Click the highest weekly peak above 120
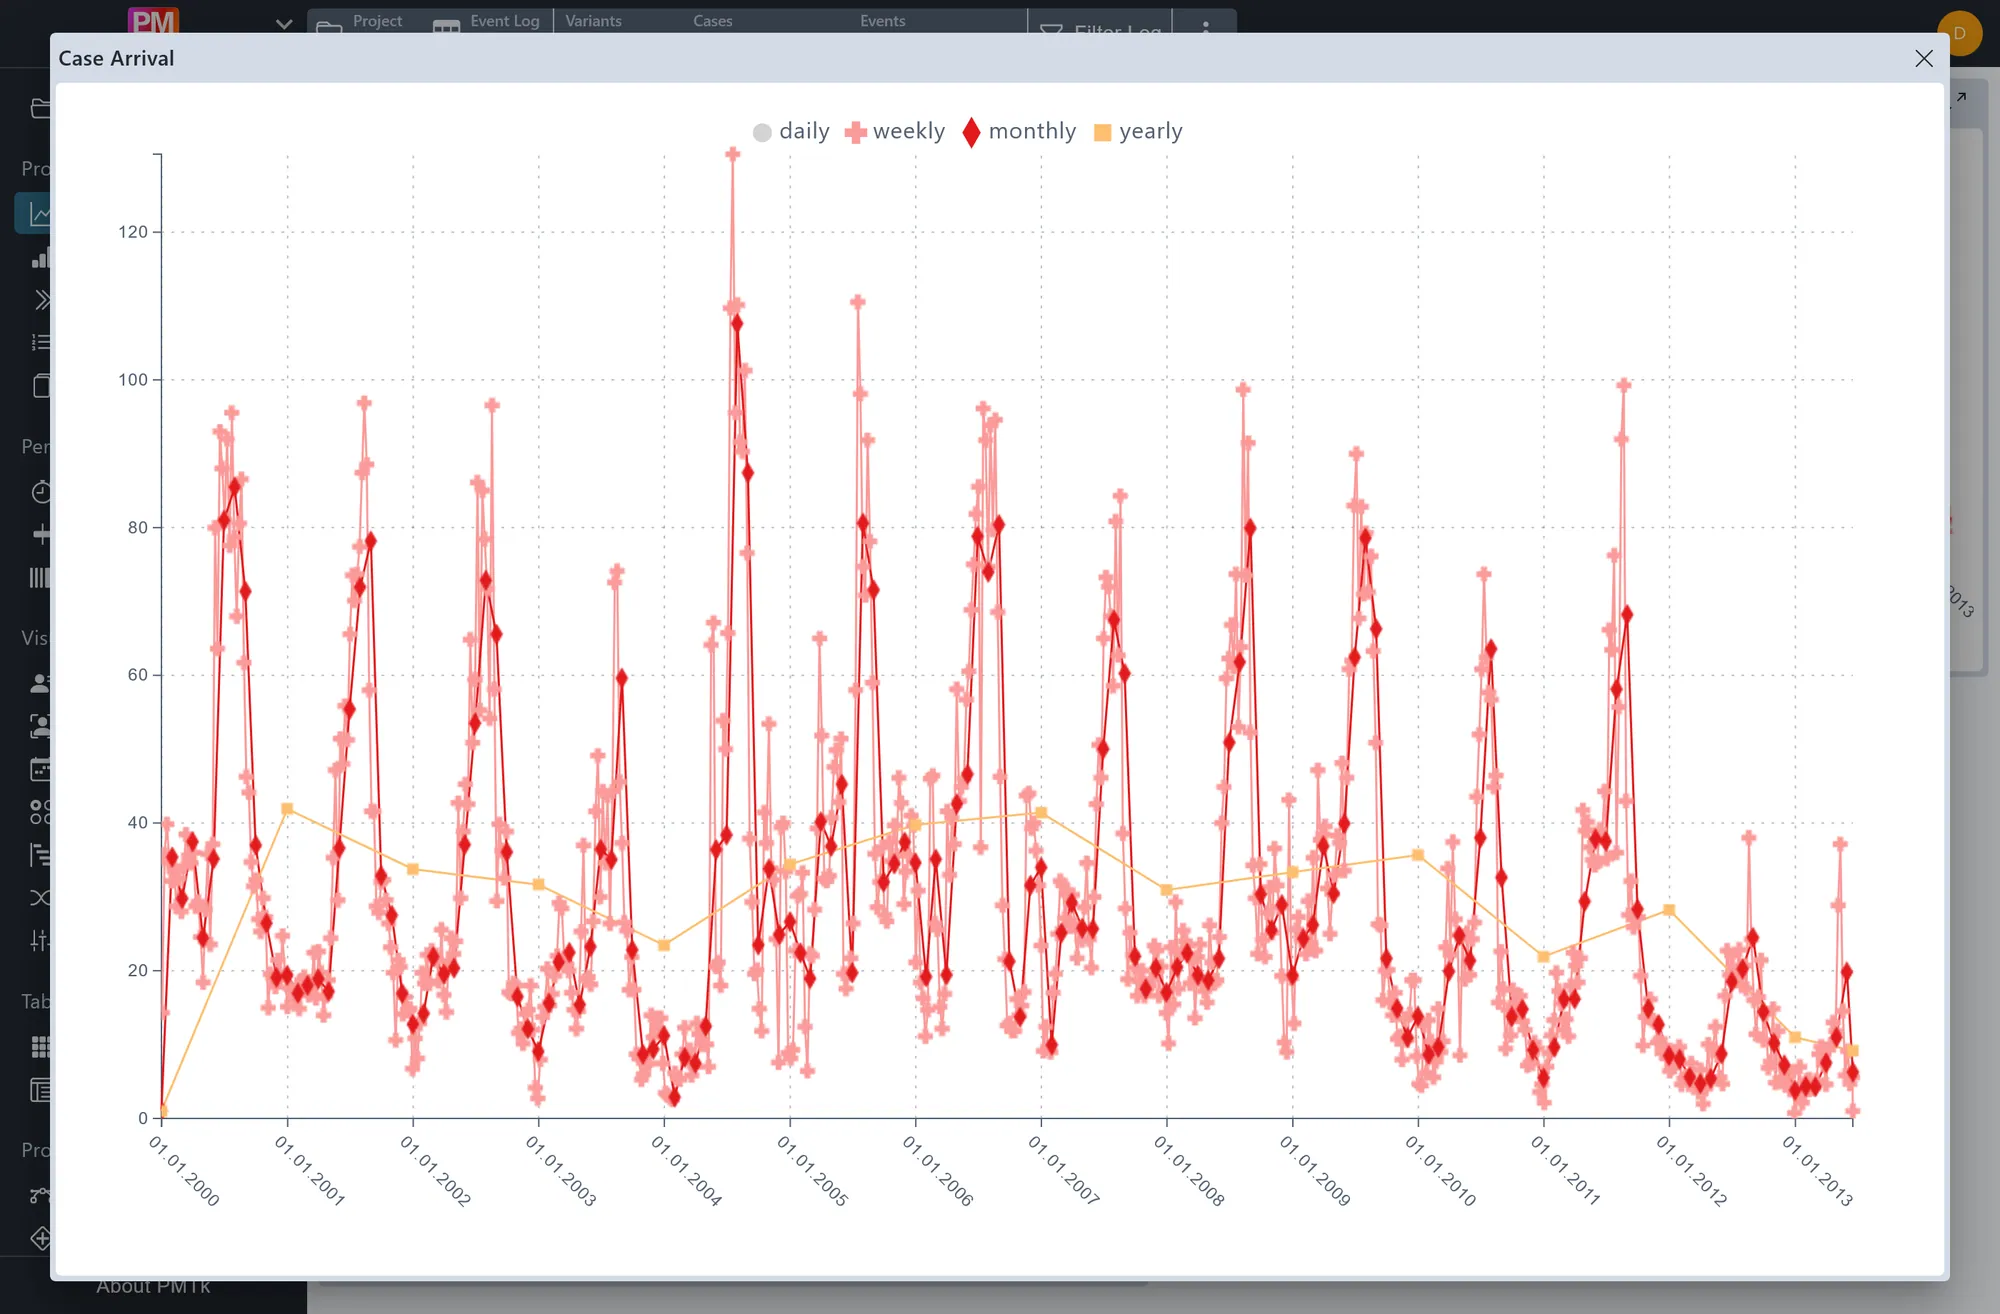 733,154
